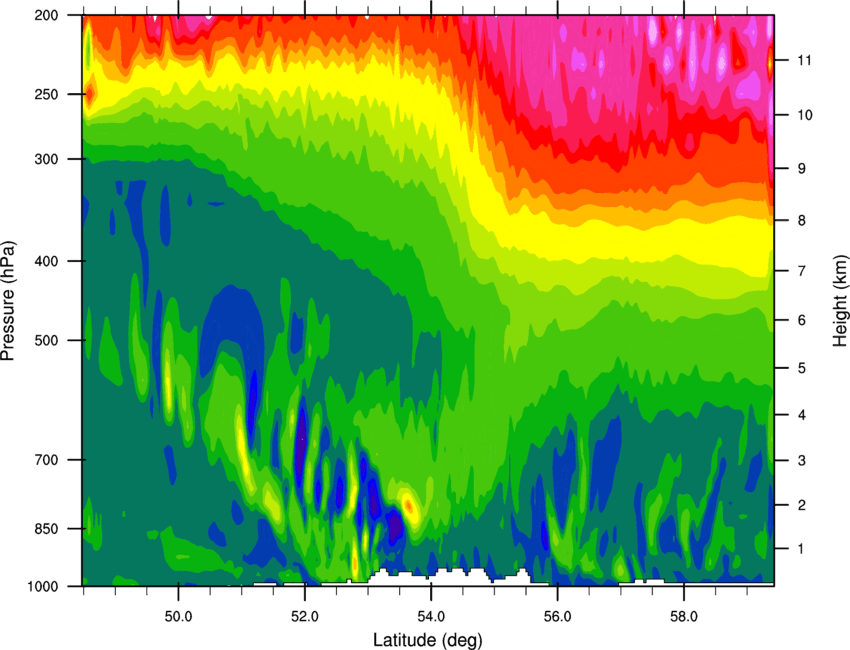Pick the 4 km height label
Viewport: 850px width, 650px height.
pyautogui.click(x=802, y=415)
